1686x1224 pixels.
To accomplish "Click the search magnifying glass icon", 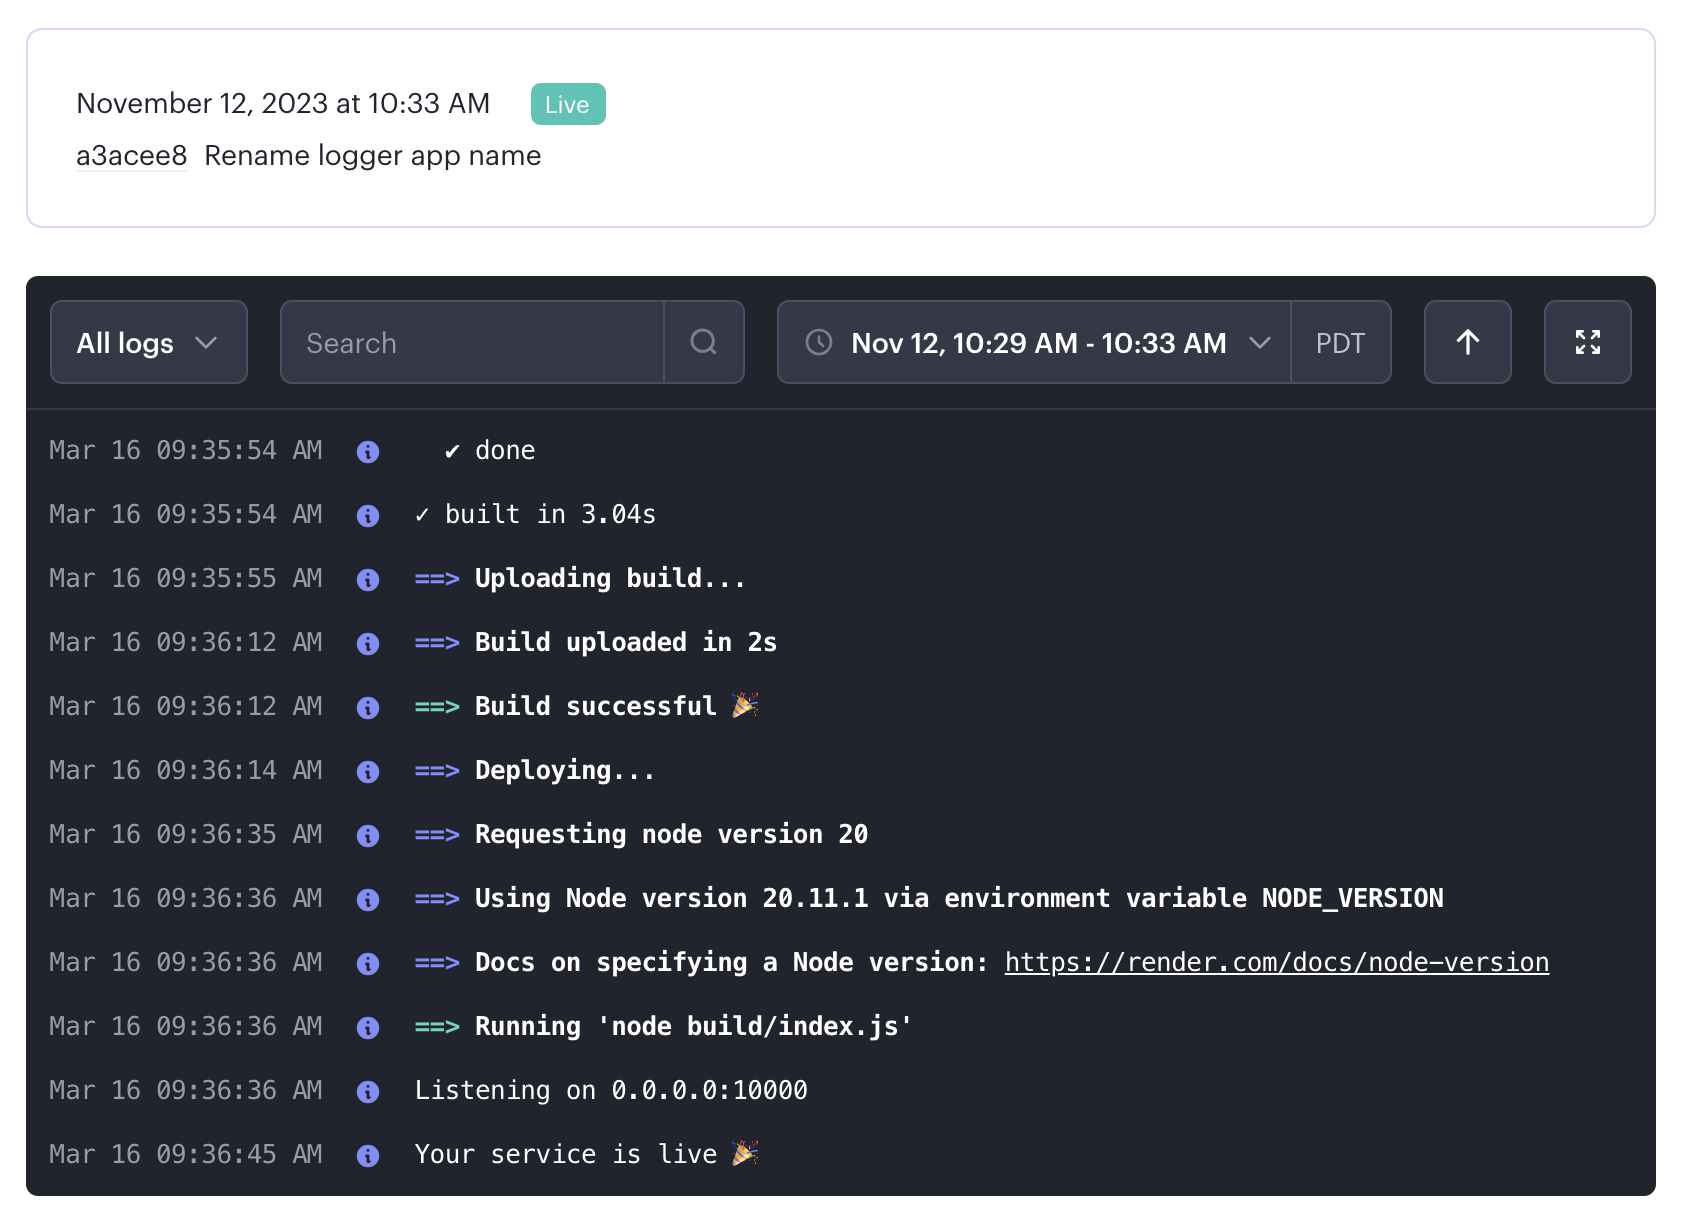I will 704,342.
